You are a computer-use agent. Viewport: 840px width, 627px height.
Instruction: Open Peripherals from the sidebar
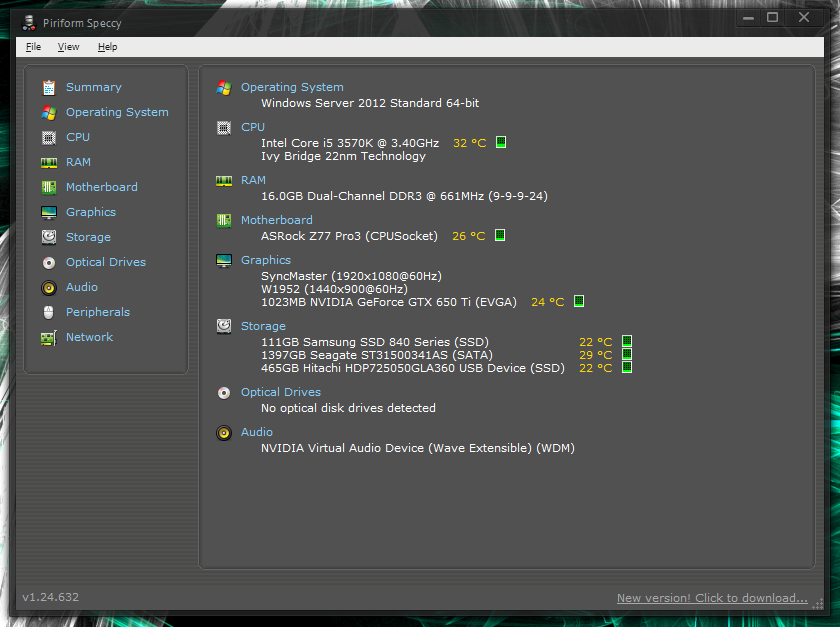[x=98, y=312]
